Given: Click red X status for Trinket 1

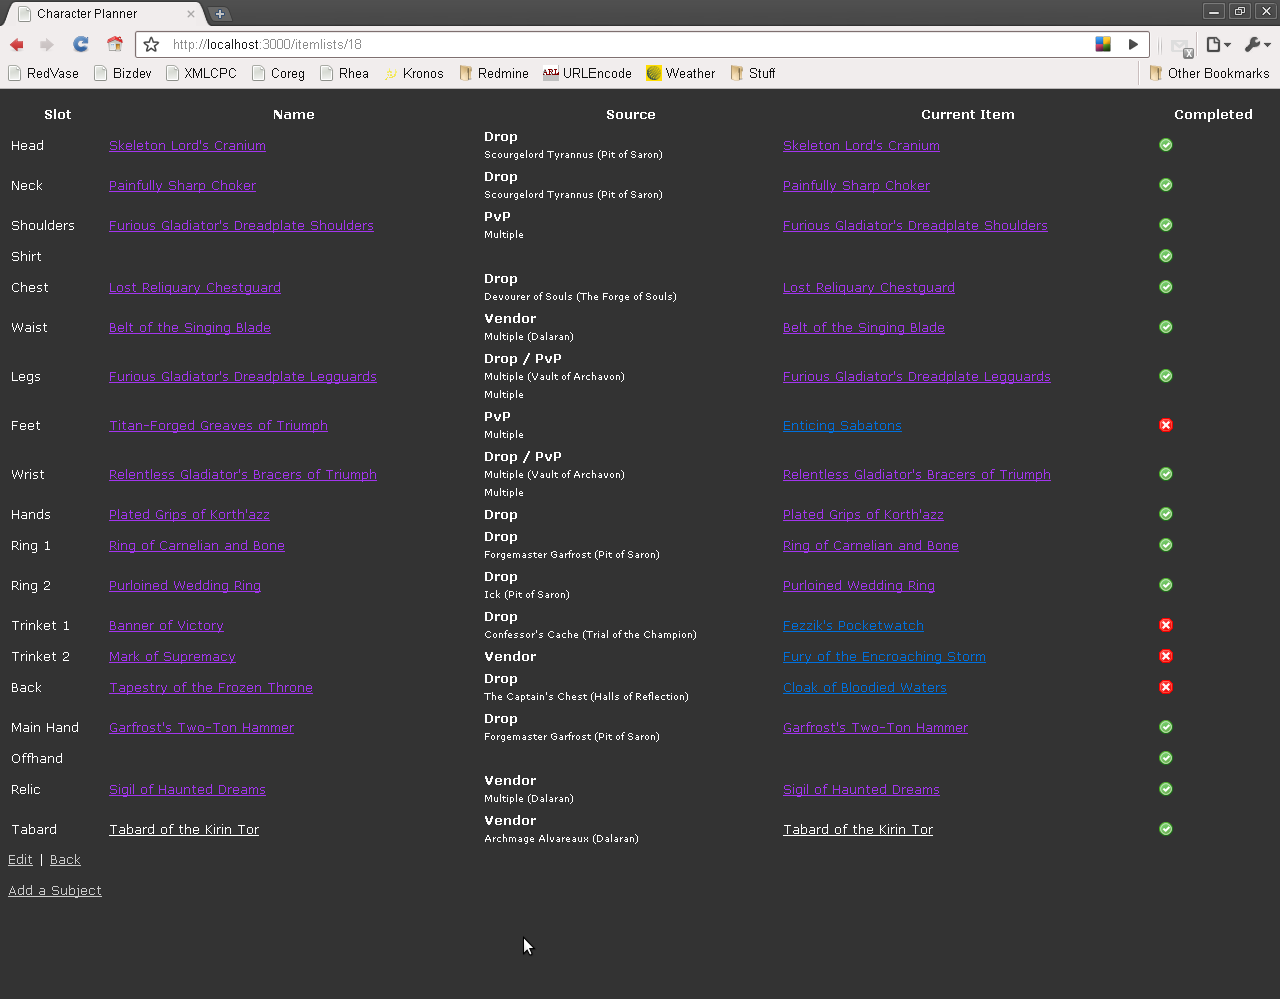Looking at the screenshot, I should tap(1165, 625).
